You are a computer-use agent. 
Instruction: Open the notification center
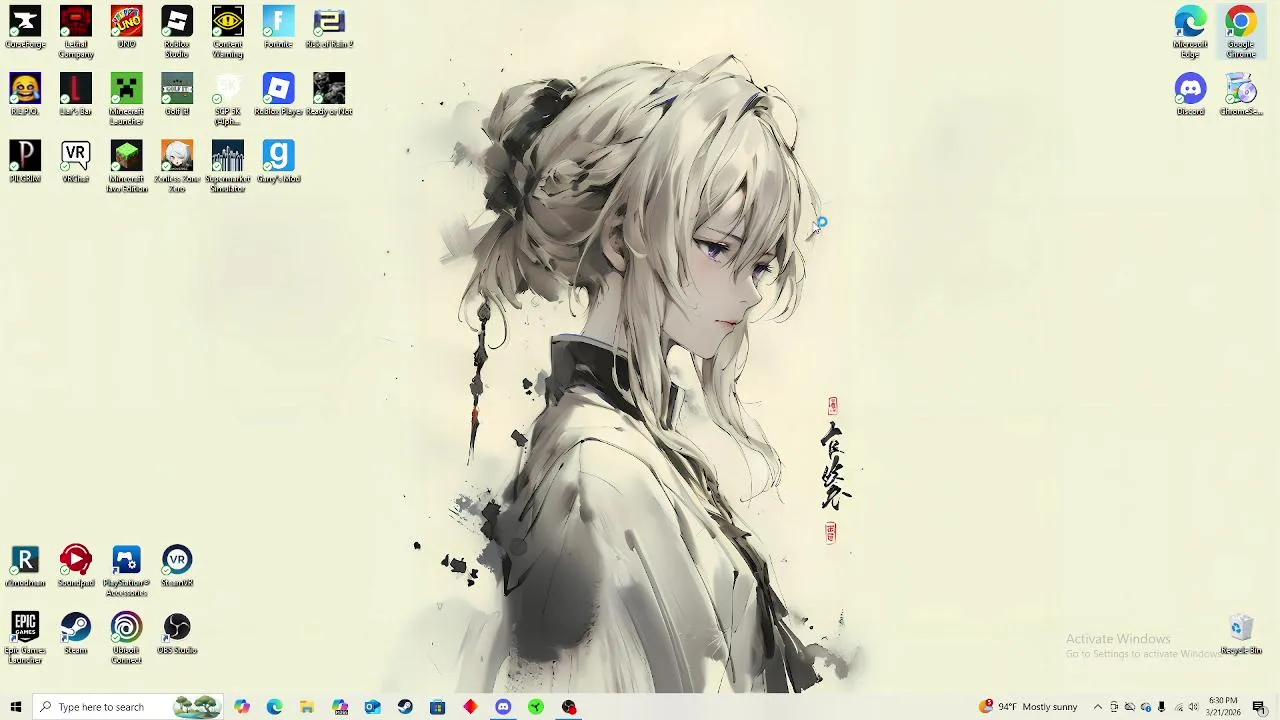tap(1259, 707)
